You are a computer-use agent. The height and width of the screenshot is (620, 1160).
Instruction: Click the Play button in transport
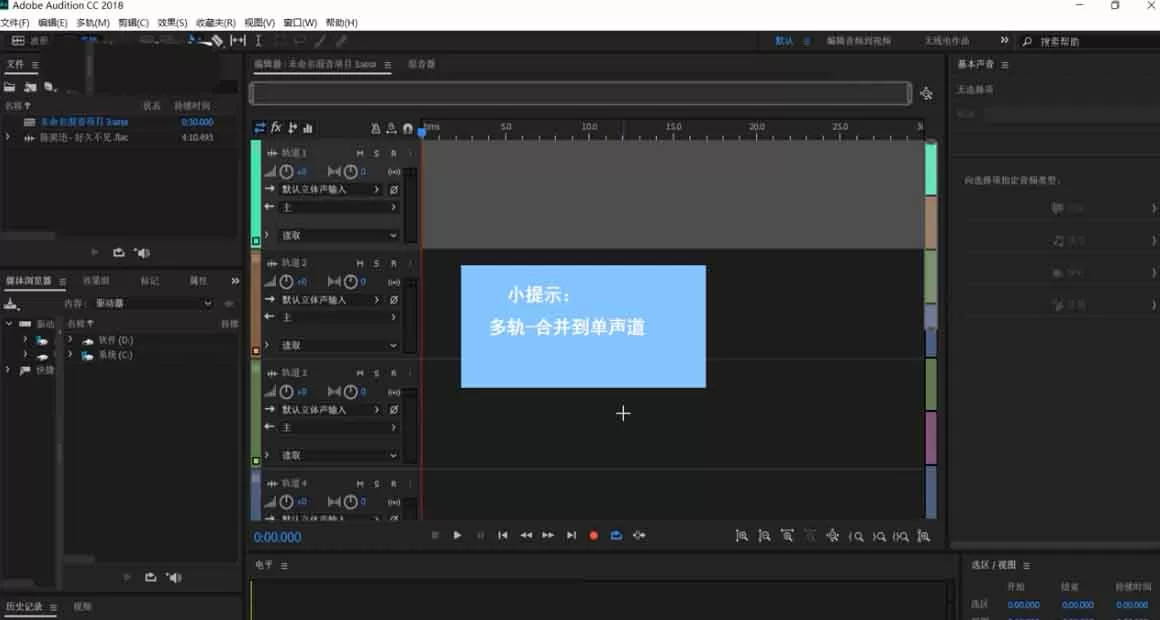[x=457, y=535]
